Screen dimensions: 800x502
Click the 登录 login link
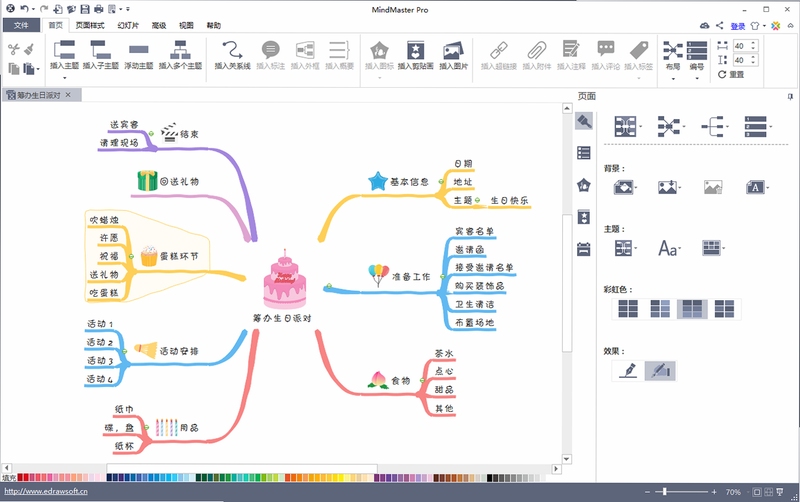738,26
